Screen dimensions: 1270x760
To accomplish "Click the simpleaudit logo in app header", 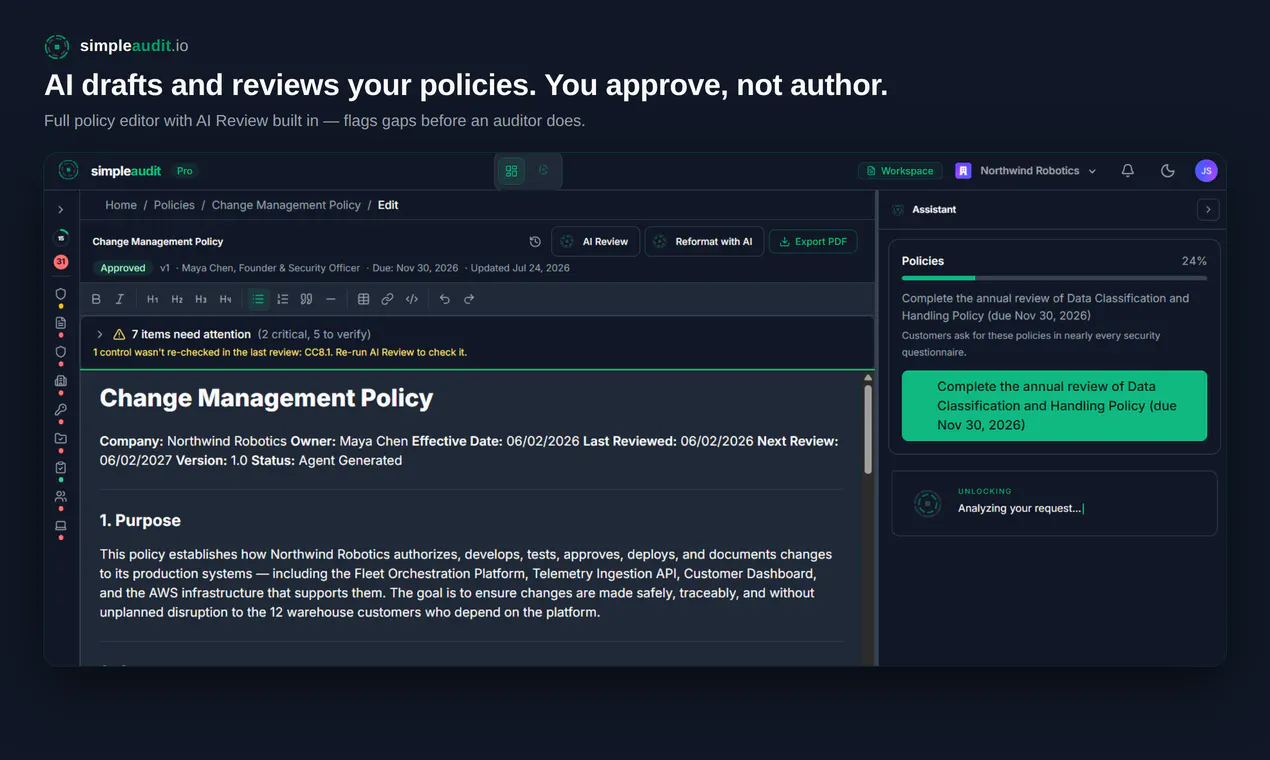I will (x=110, y=171).
